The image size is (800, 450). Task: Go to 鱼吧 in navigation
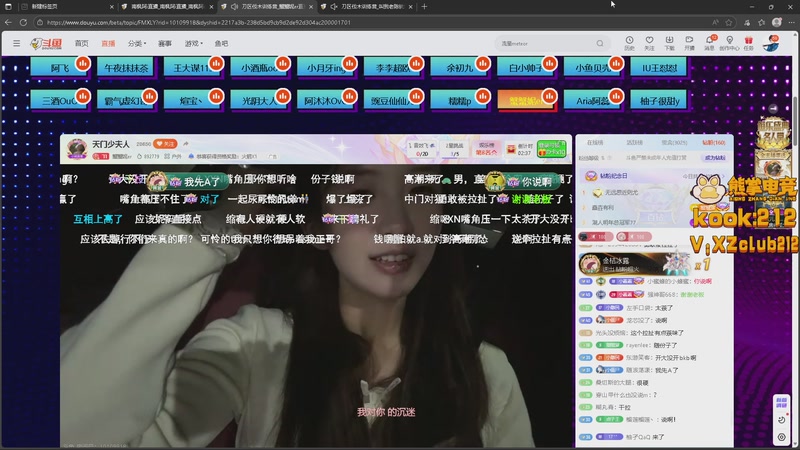coord(221,43)
